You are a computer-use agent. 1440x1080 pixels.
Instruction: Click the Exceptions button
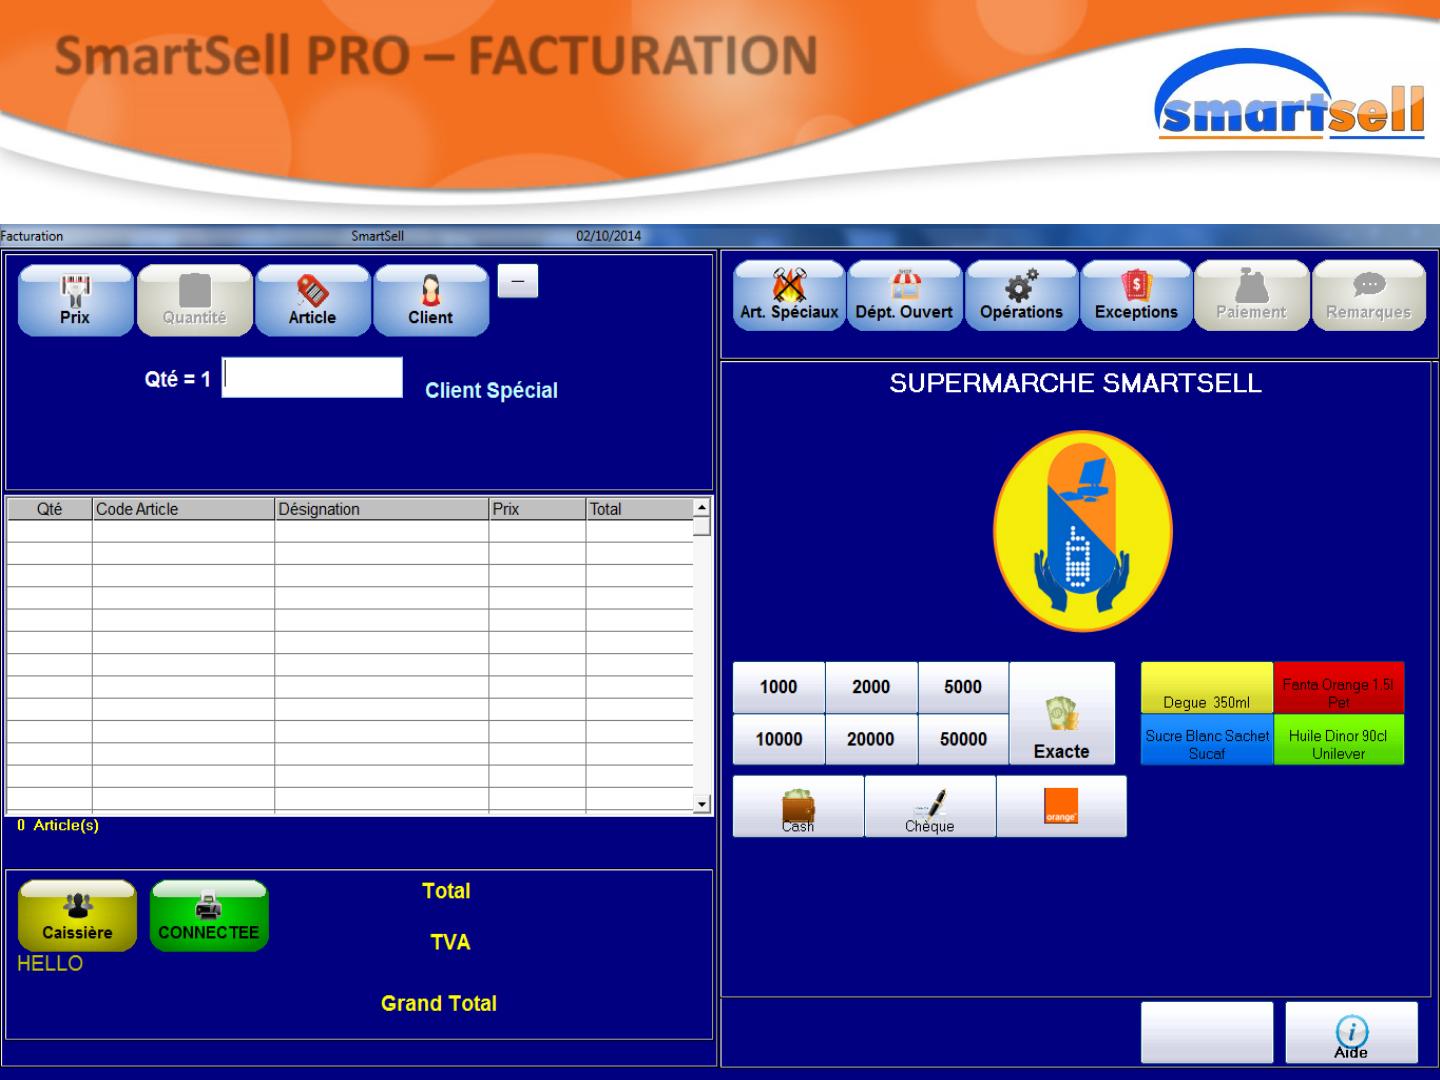click(1136, 296)
